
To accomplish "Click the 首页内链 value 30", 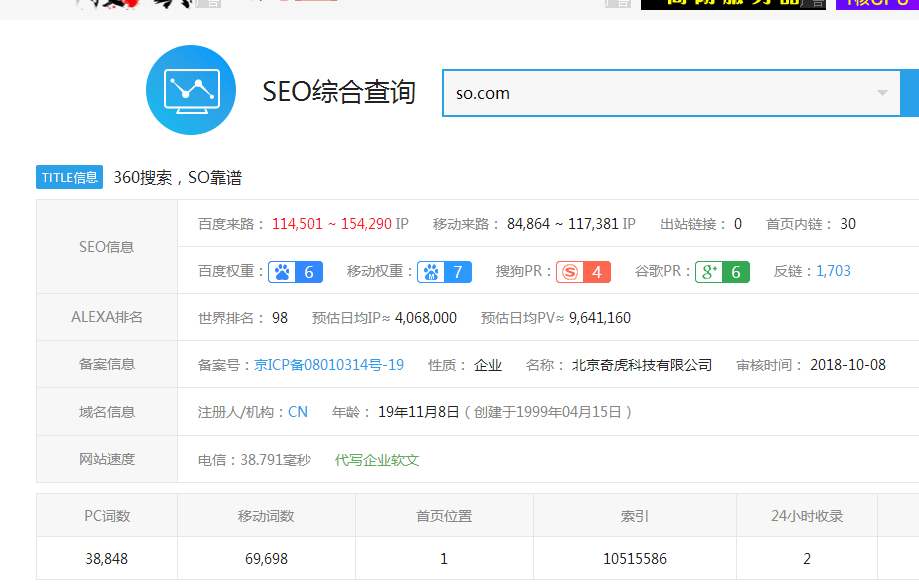I will point(847,224).
